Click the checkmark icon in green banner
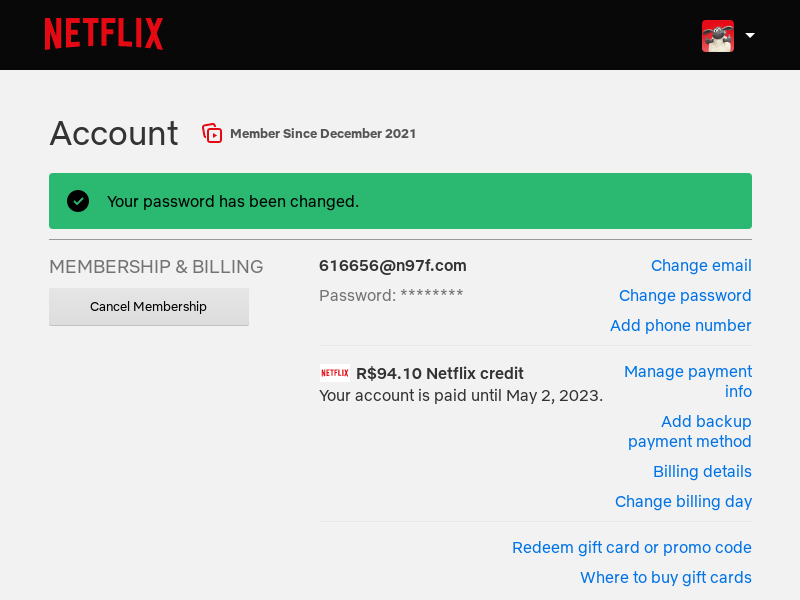 click(78, 201)
